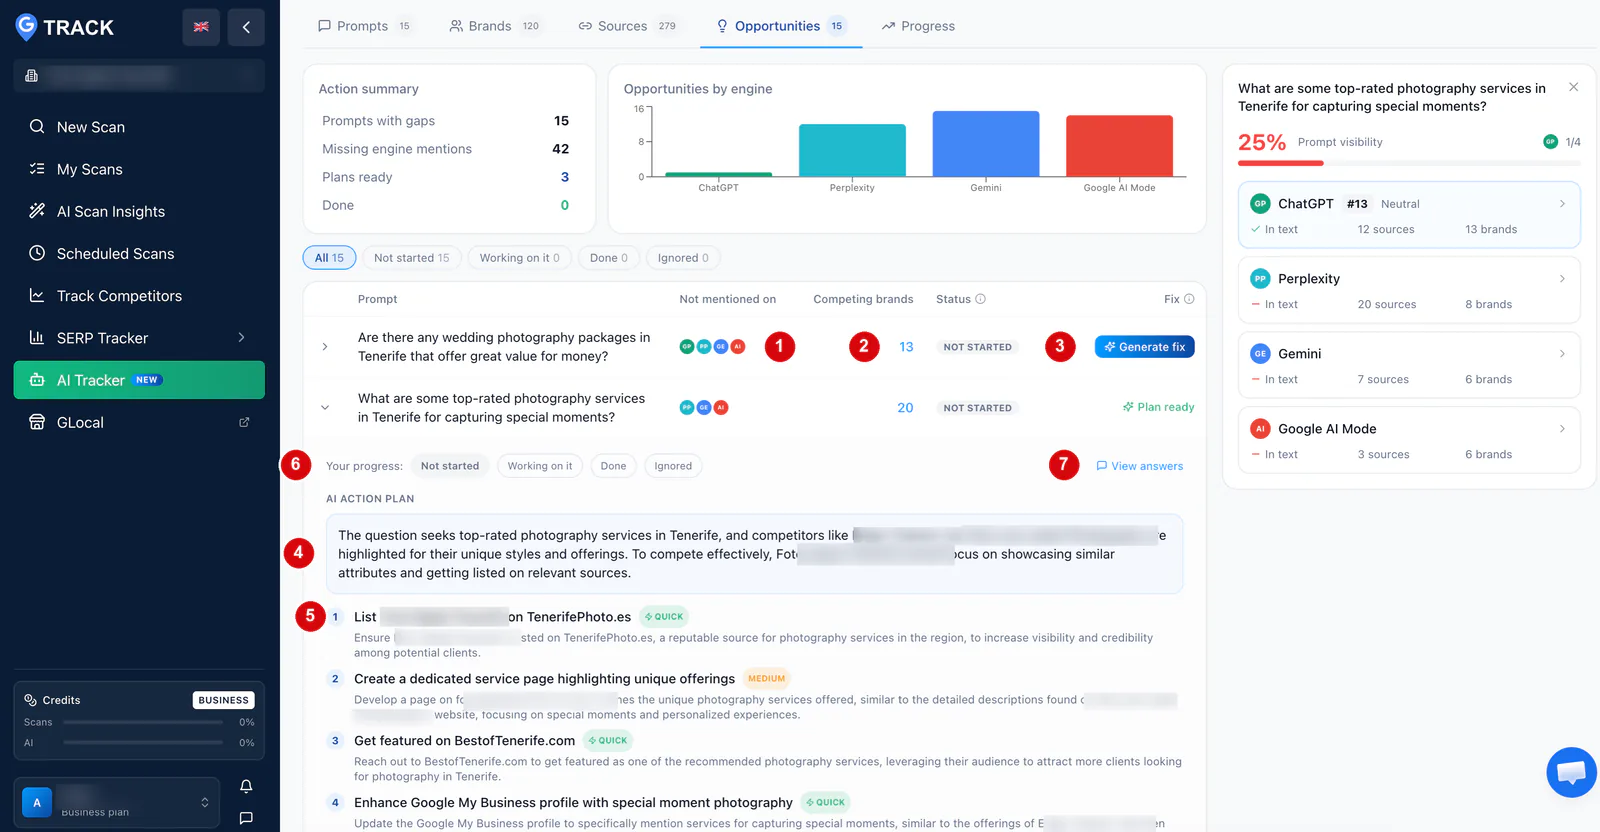Switch to the Brands tab
The width and height of the screenshot is (1600, 832).
495,26
